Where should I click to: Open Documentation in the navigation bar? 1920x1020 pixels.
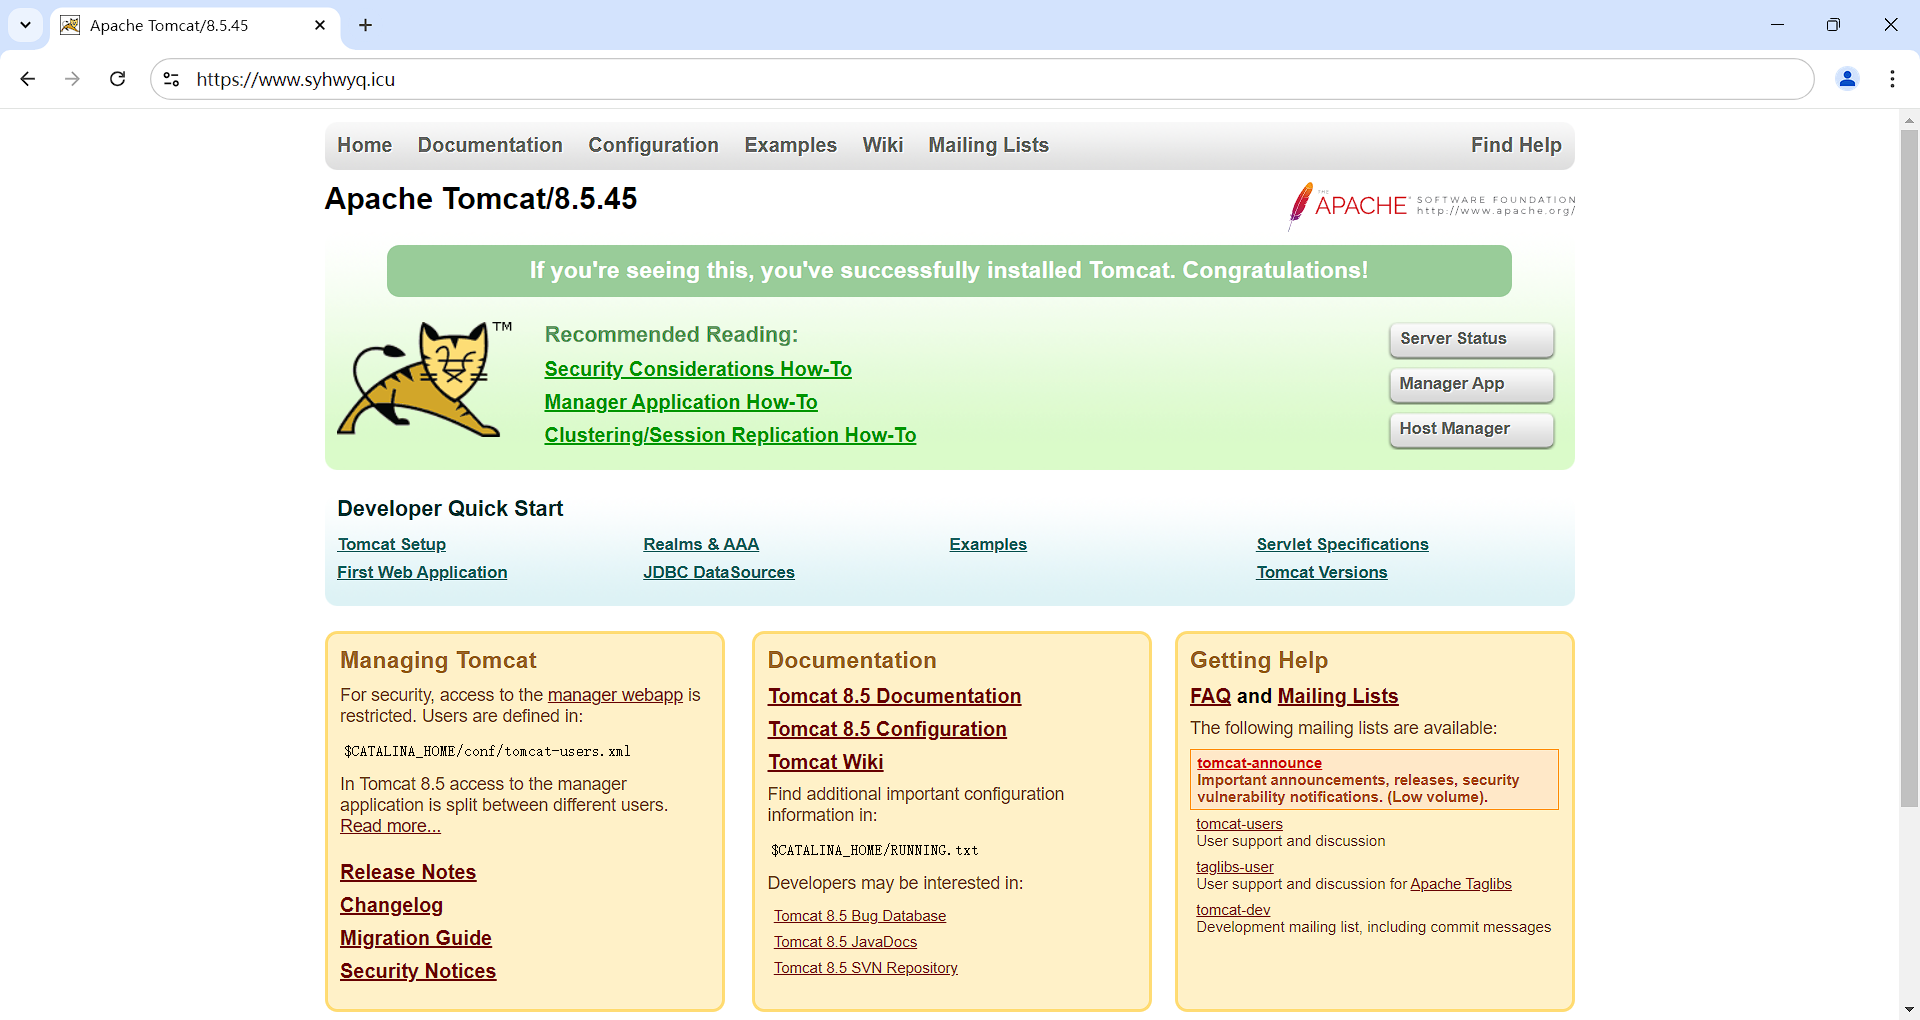click(x=490, y=145)
